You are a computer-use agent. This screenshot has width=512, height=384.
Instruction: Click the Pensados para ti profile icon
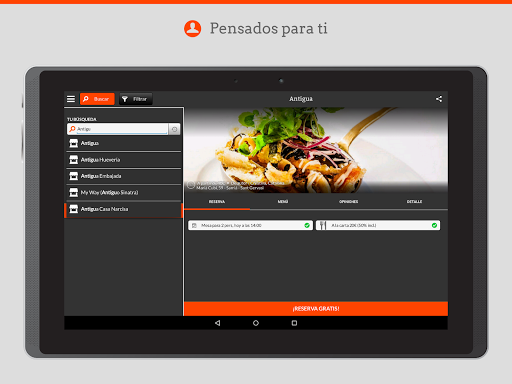click(x=192, y=29)
